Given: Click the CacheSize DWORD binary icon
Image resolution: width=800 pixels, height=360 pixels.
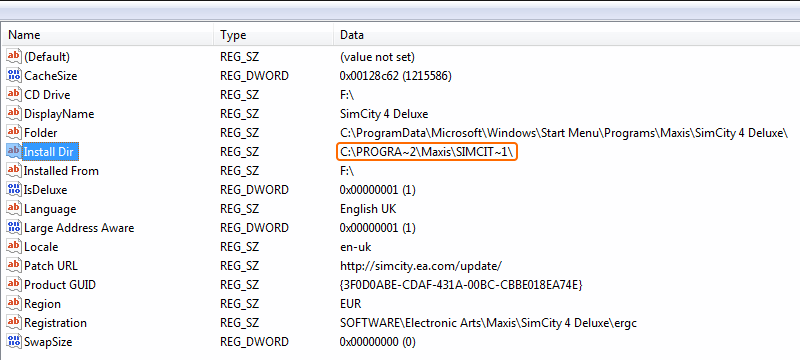Looking at the screenshot, I should (x=14, y=75).
